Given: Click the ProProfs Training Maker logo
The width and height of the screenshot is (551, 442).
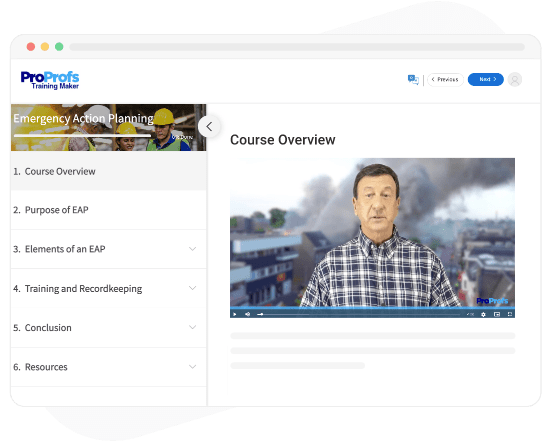Looking at the screenshot, I should (50, 80).
